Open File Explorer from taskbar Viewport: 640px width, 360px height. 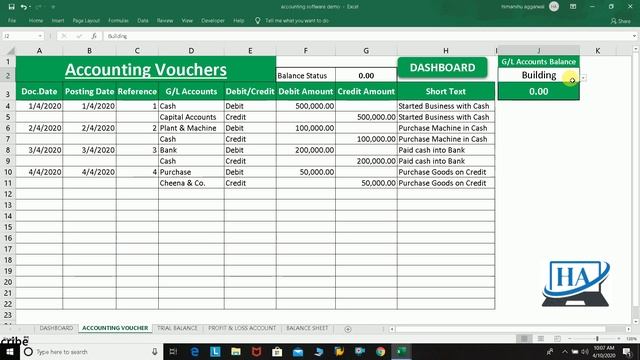coord(236,351)
